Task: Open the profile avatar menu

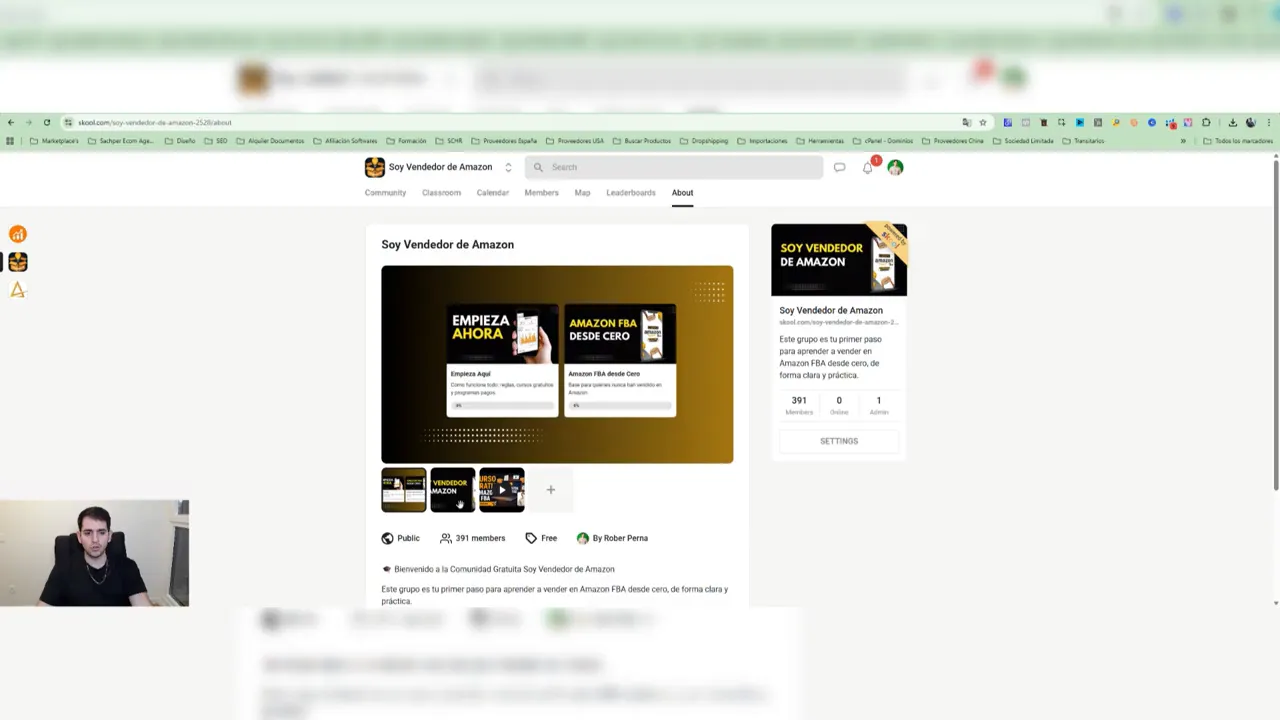Action: (x=895, y=167)
